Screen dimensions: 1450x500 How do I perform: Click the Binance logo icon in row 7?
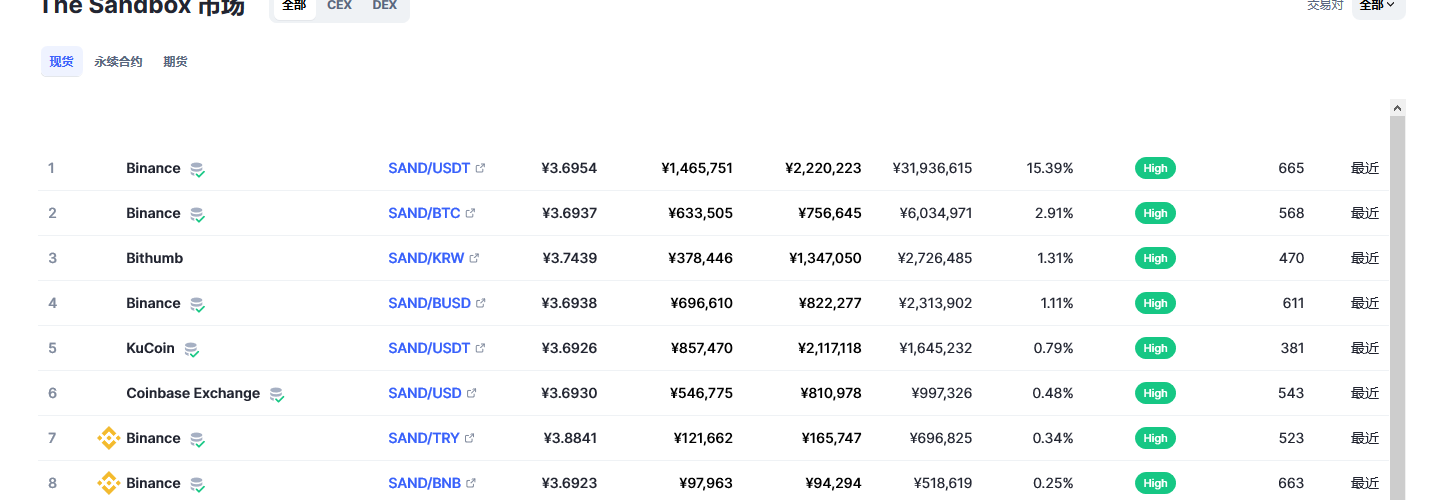click(x=108, y=438)
